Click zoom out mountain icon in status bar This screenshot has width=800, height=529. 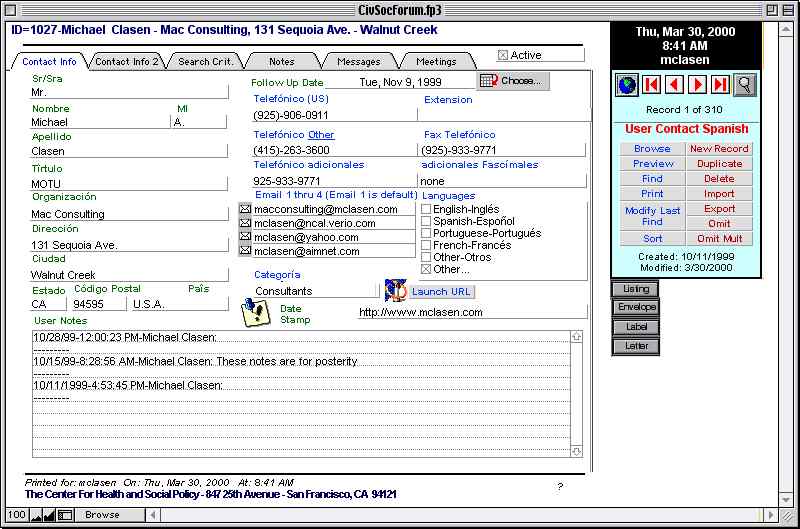tap(36, 515)
